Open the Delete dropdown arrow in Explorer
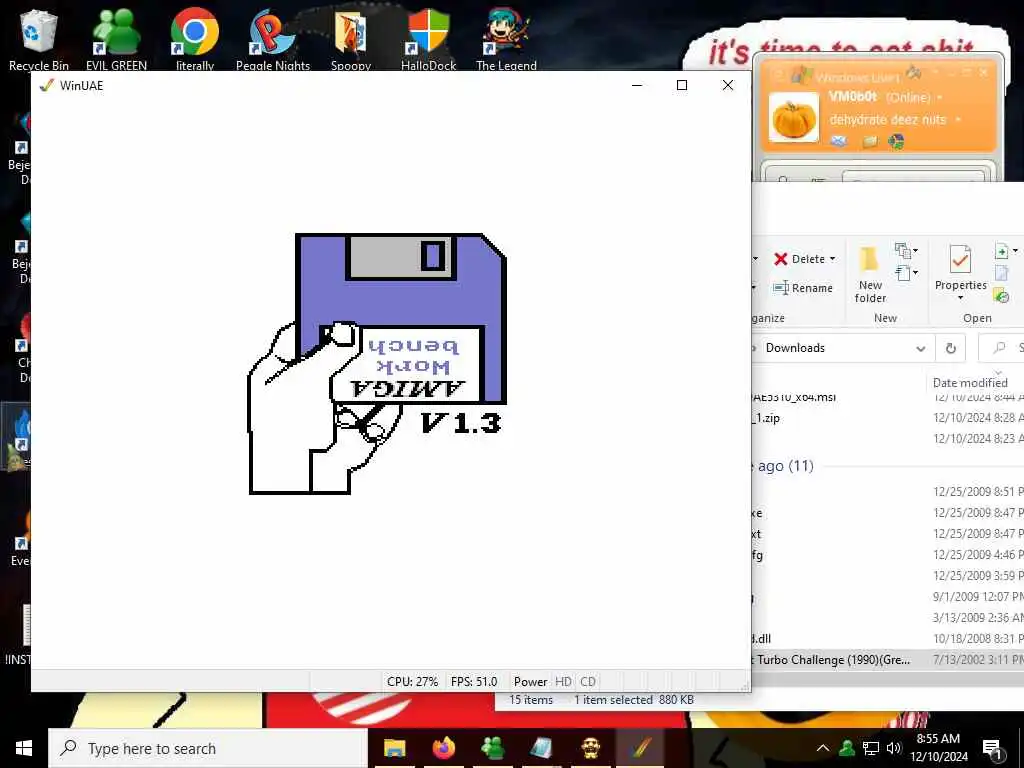Image resolution: width=1024 pixels, height=768 pixels. pyautogui.click(x=833, y=259)
